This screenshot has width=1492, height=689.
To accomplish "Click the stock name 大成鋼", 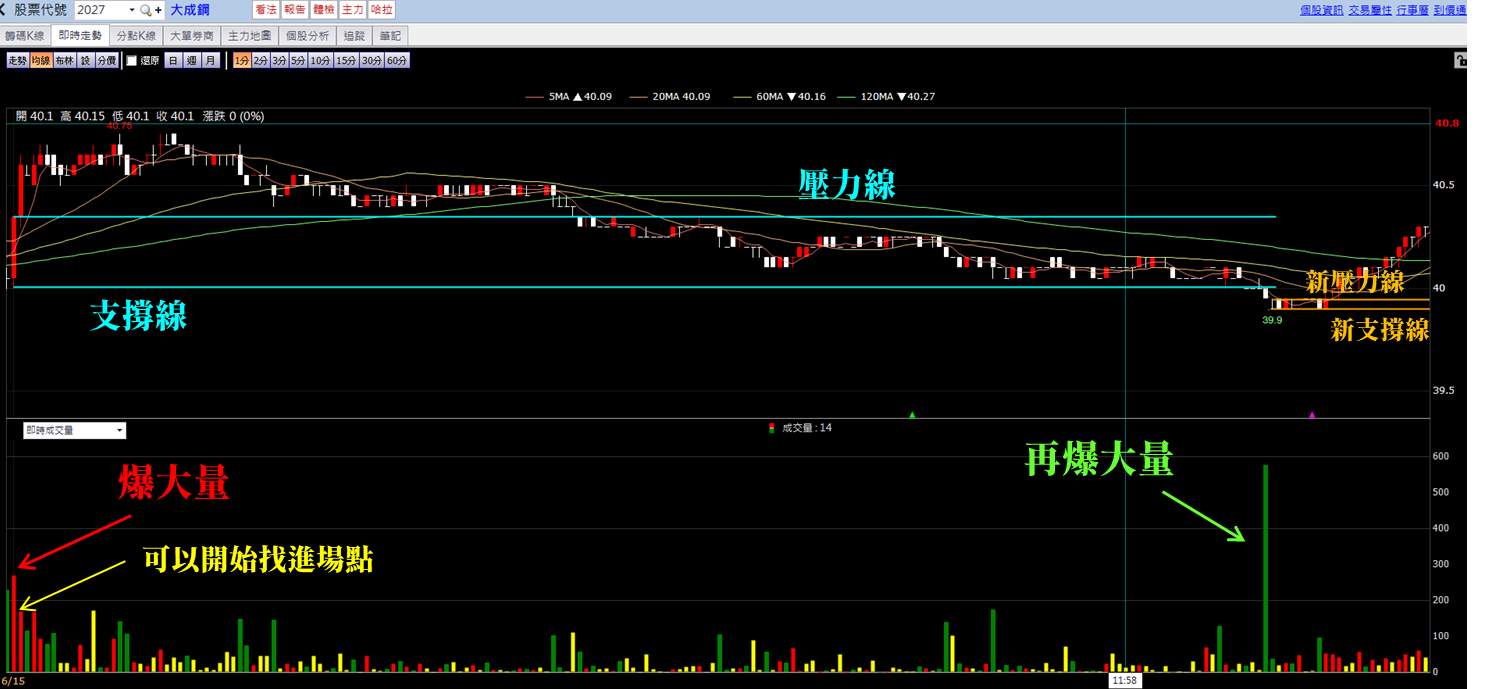I will (x=190, y=10).
